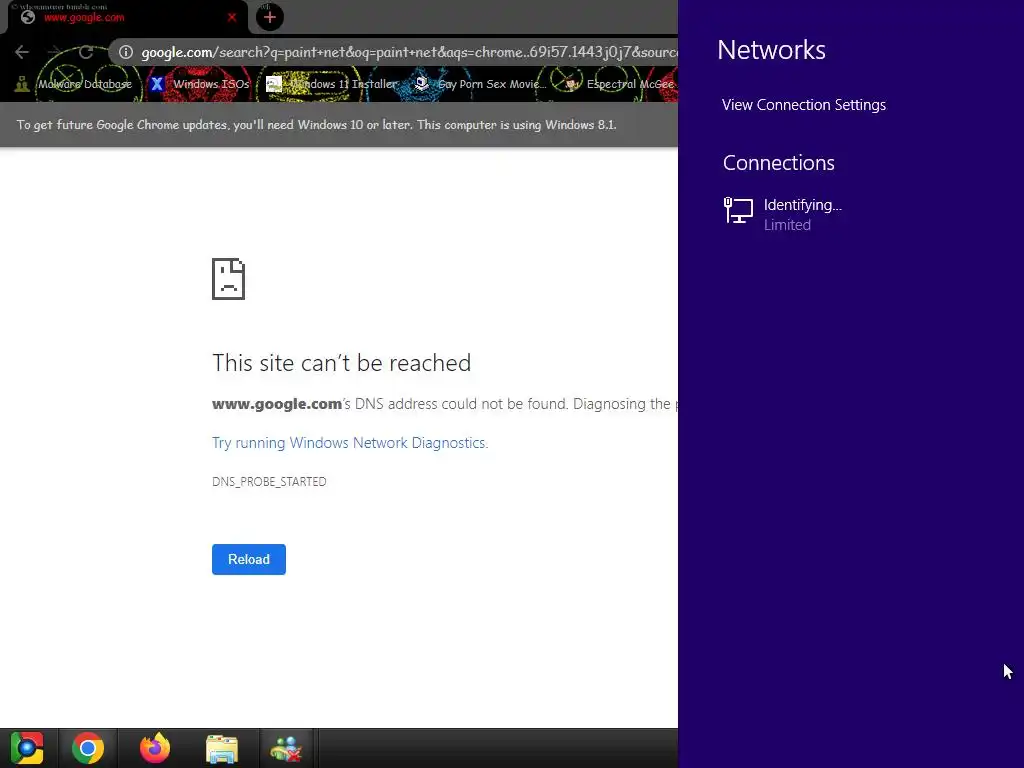Screen dimensions: 1024x768
Task: Open the Start button in taskbar
Action: click(27, 748)
